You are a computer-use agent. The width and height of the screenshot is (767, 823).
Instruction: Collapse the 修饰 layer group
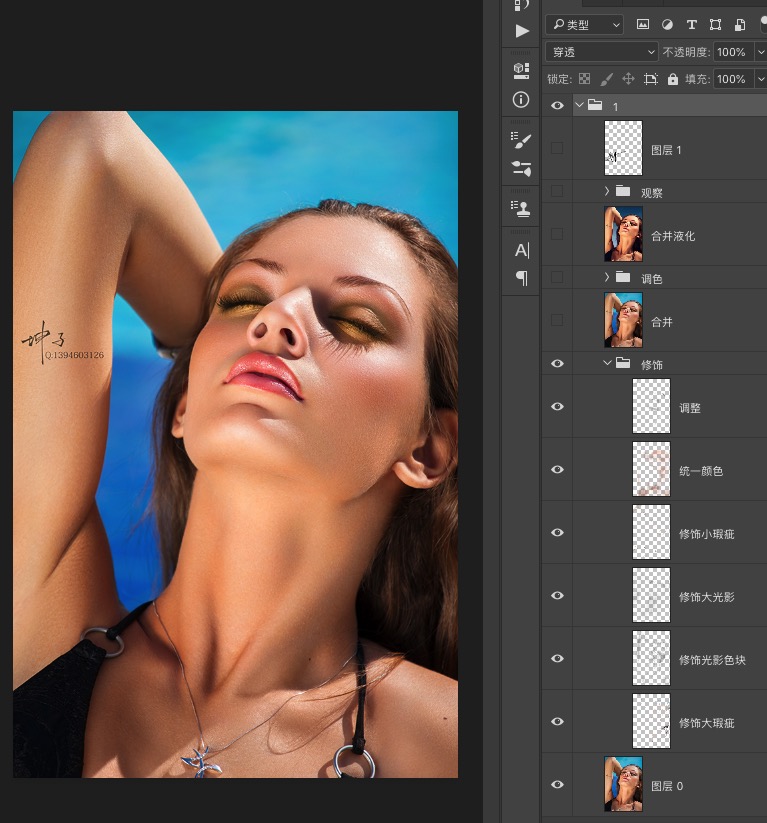pyautogui.click(x=607, y=364)
